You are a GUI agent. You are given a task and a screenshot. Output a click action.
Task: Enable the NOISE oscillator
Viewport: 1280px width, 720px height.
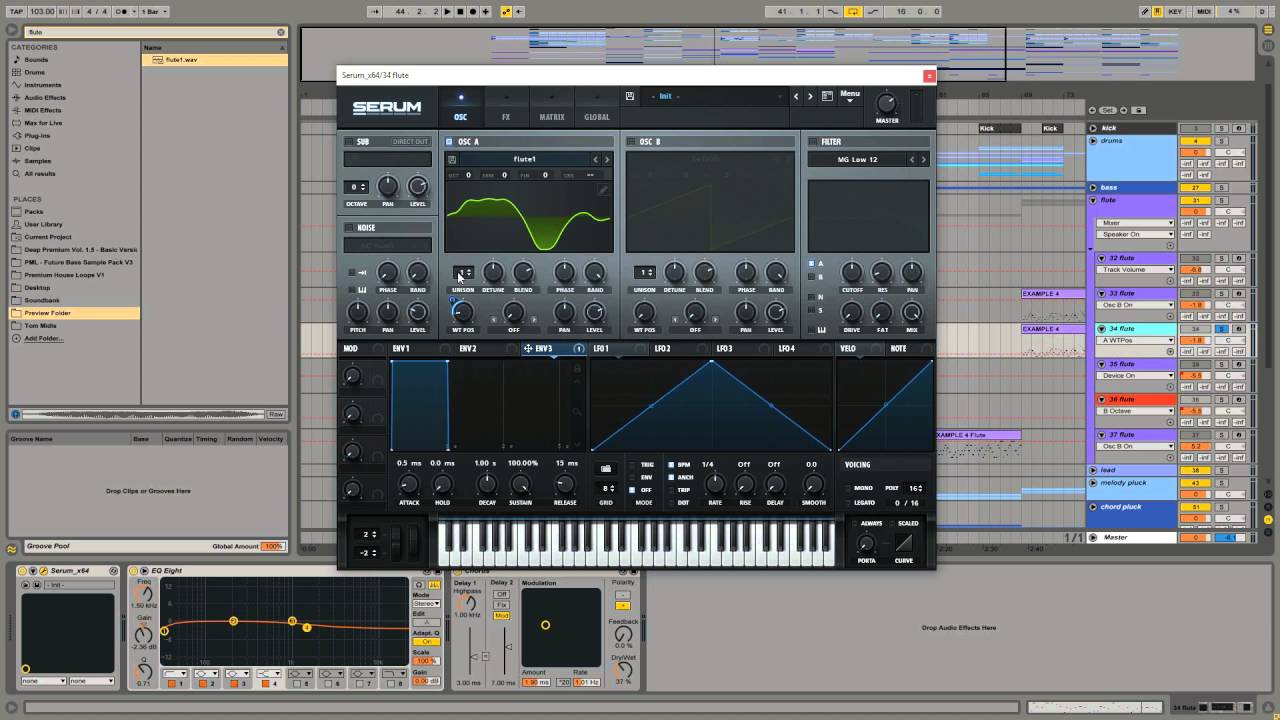coord(349,228)
